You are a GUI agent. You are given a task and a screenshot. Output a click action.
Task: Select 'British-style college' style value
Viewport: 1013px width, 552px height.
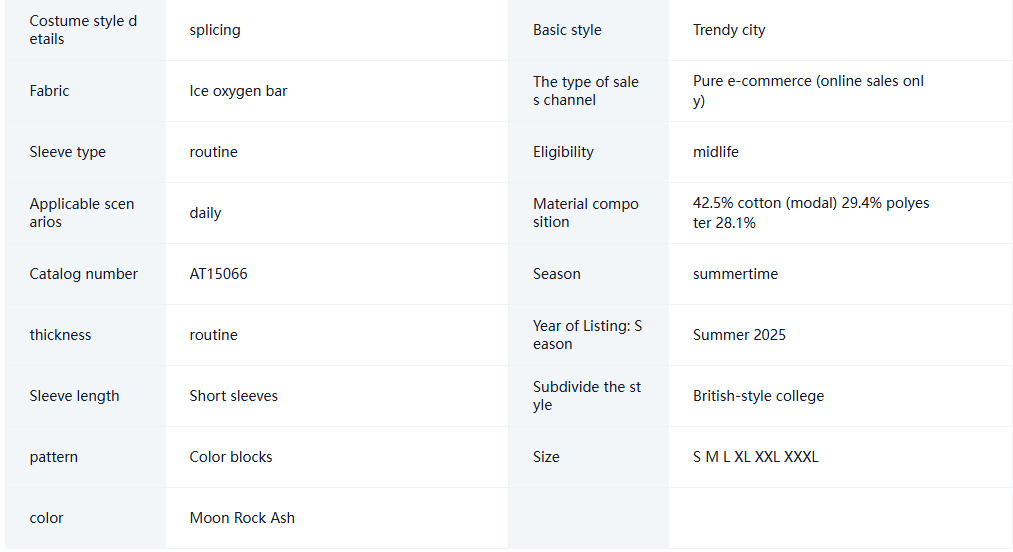(758, 396)
